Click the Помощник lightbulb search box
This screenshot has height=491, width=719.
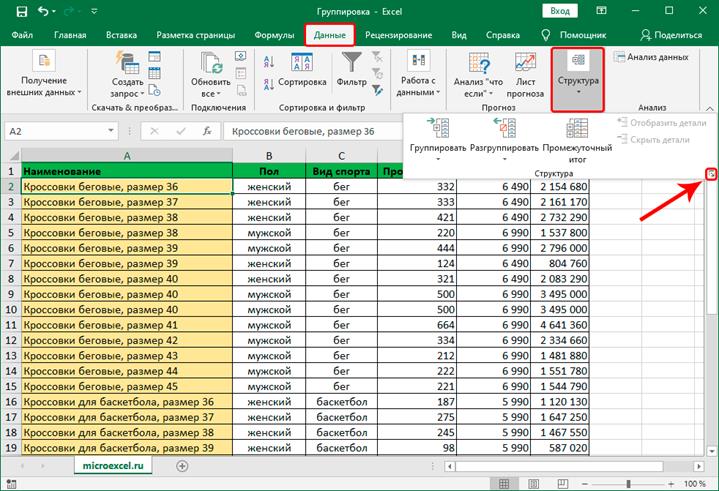click(574, 35)
